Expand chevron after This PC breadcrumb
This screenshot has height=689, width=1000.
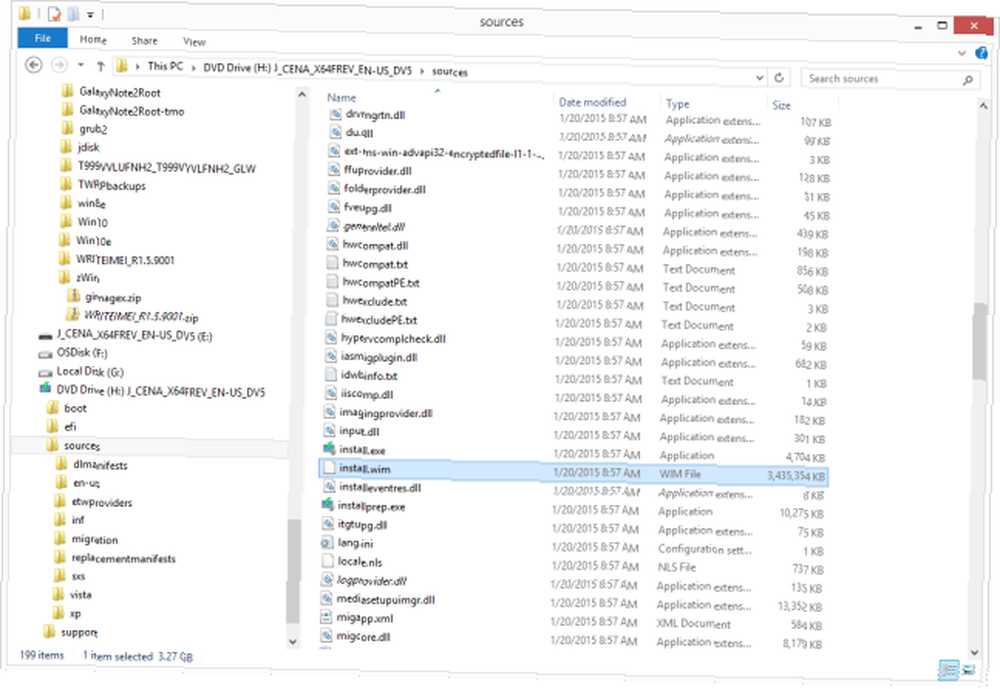193,68
